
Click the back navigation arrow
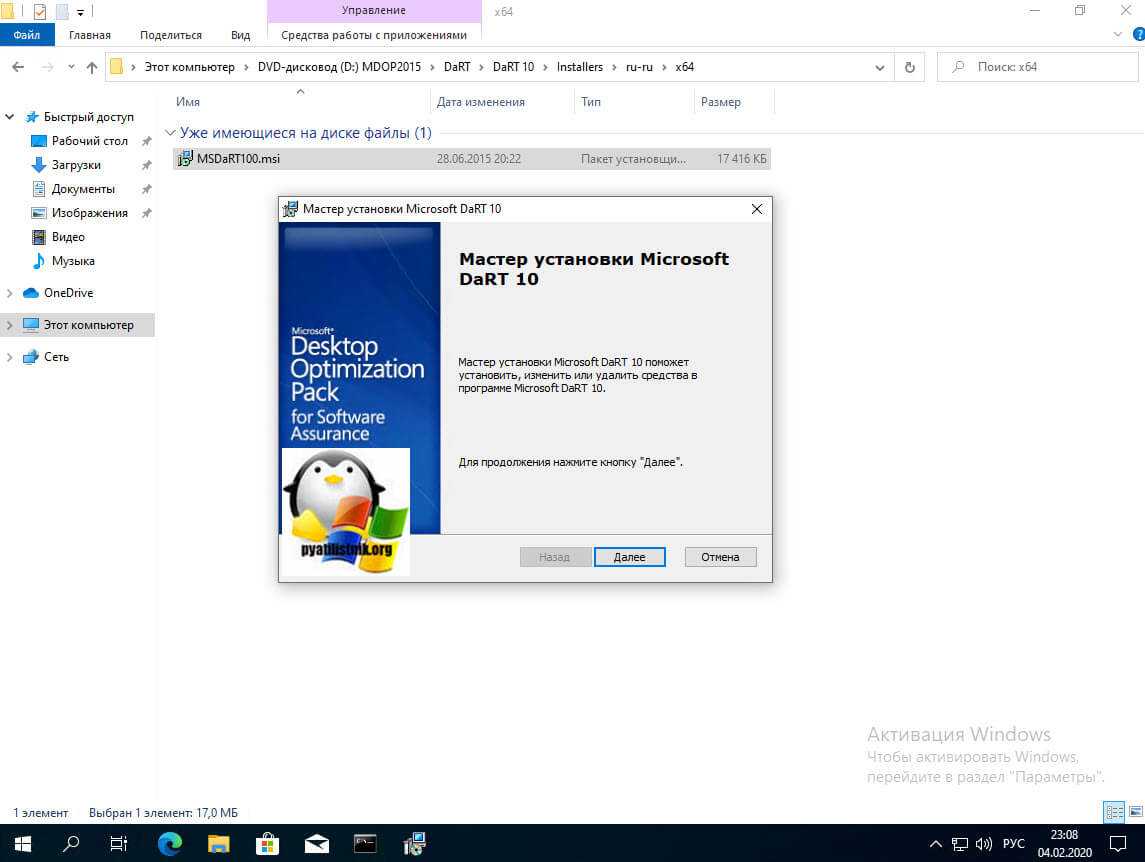click(18, 67)
